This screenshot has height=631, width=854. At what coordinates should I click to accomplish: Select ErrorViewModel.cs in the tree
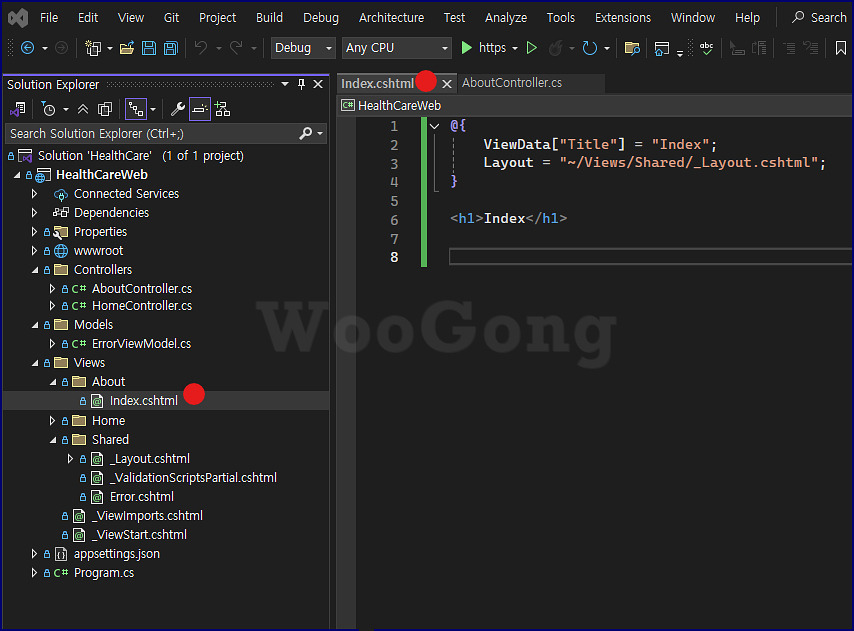(141, 344)
